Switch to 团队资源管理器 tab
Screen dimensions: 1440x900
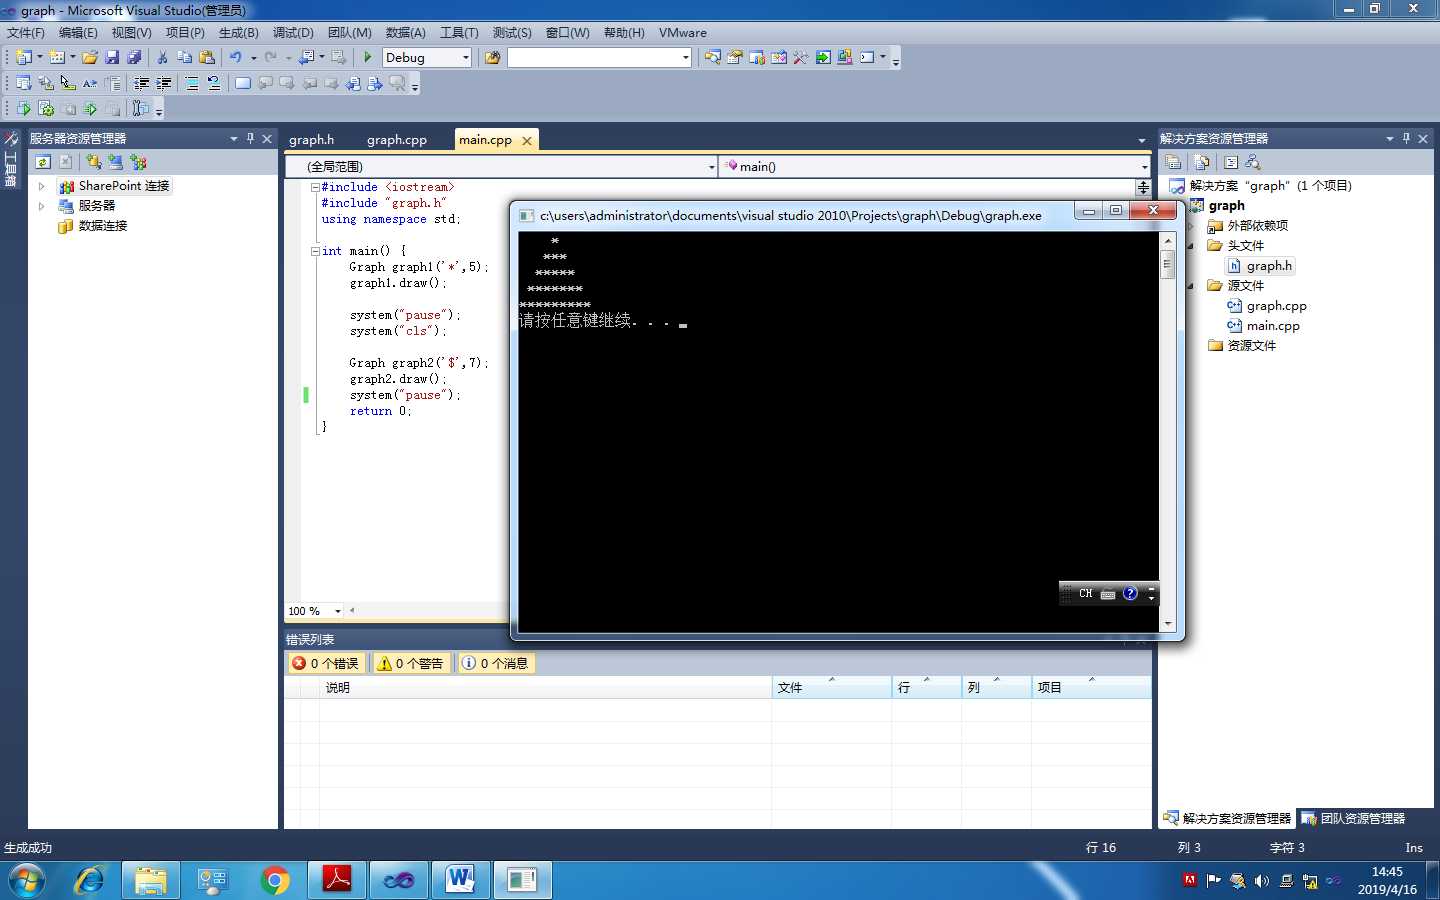(x=1353, y=818)
